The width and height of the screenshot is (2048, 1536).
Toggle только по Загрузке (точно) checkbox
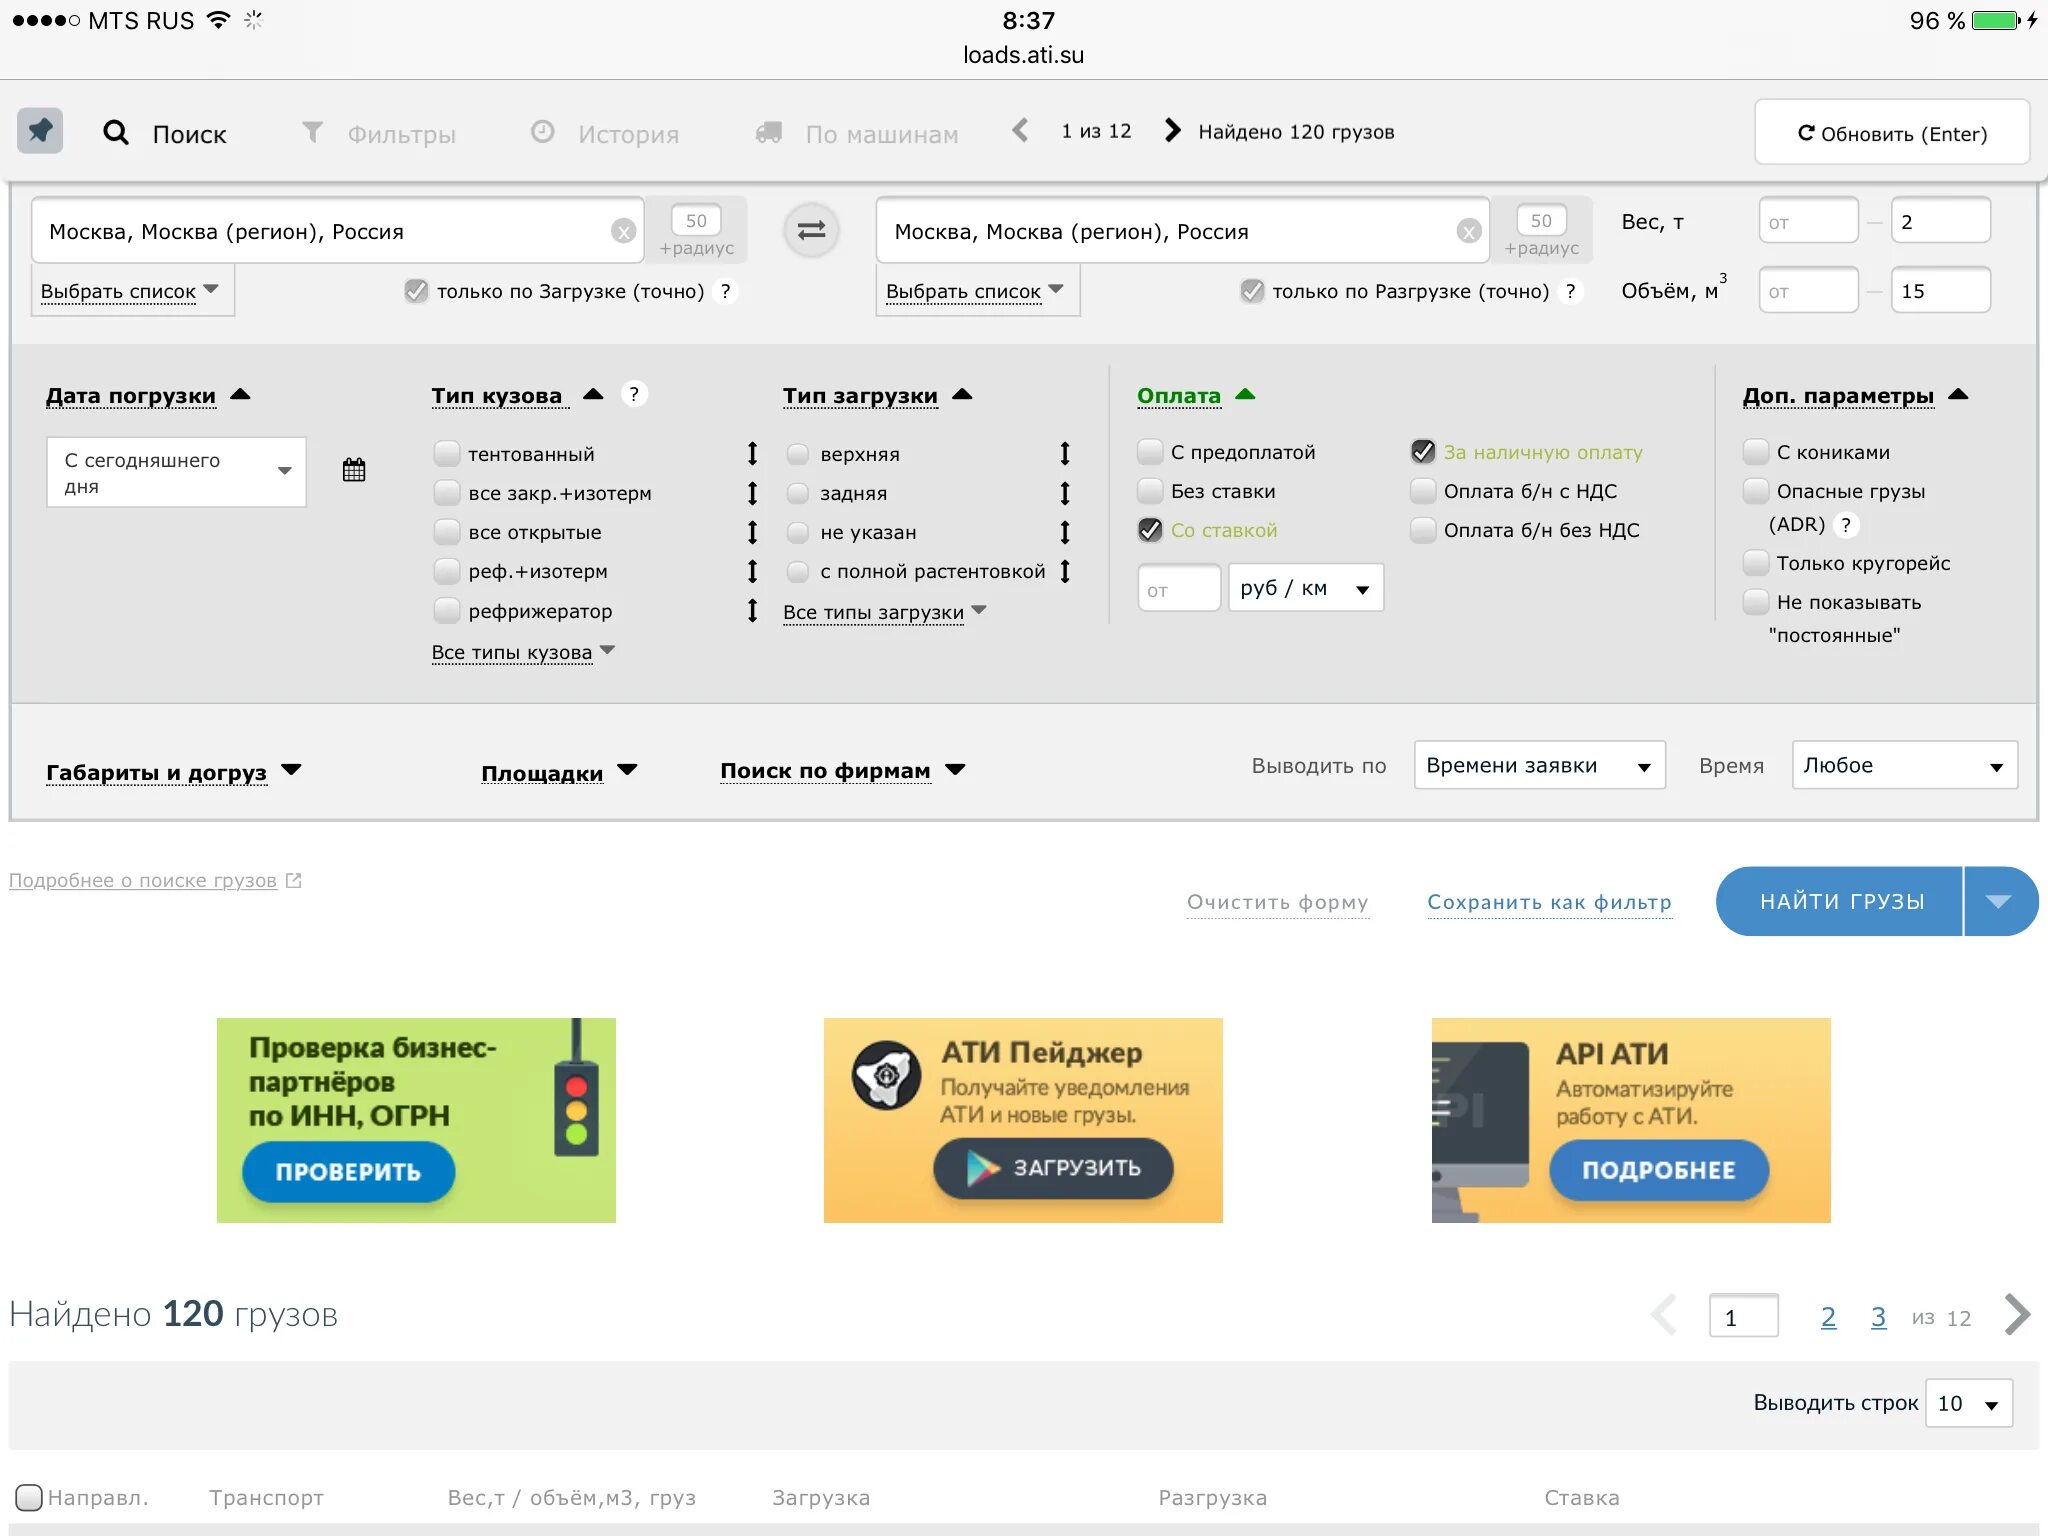coord(416,291)
